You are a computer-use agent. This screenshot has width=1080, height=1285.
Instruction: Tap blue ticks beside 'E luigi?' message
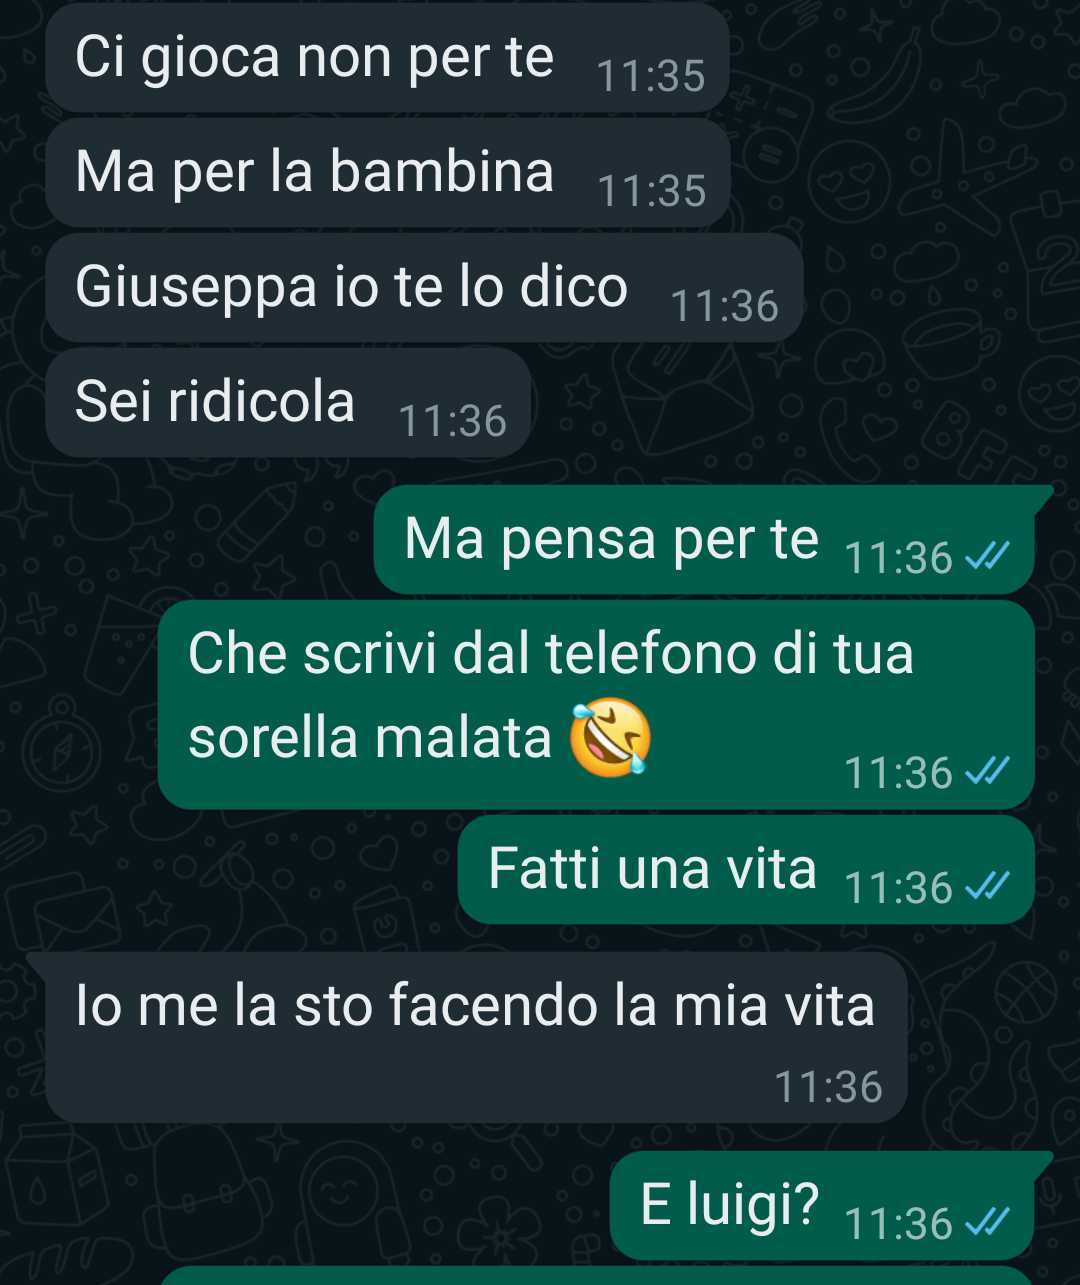tap(987, 1221)
